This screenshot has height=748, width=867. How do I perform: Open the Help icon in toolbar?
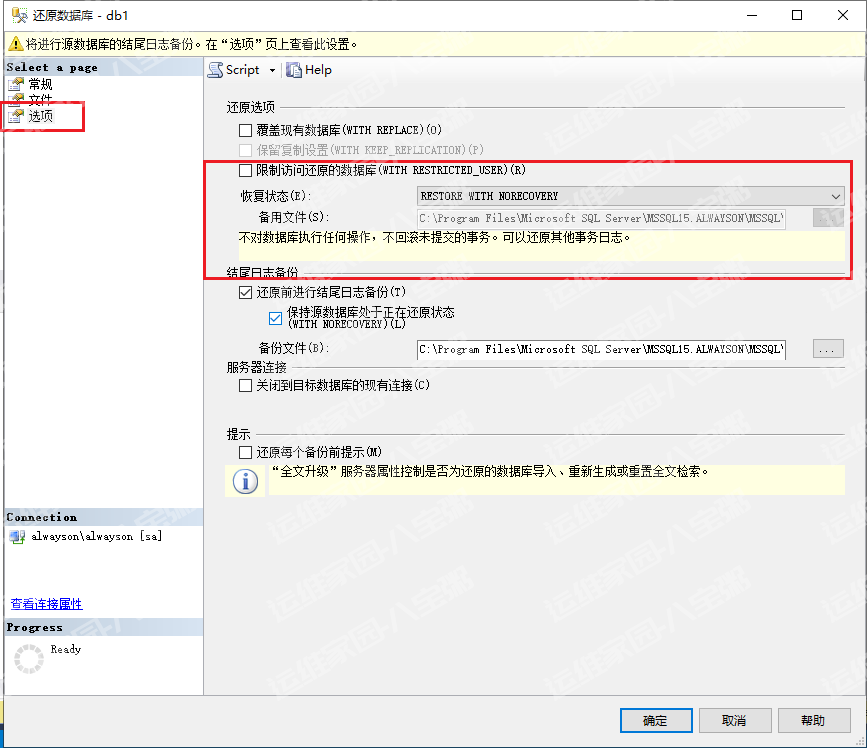[294, 70]
